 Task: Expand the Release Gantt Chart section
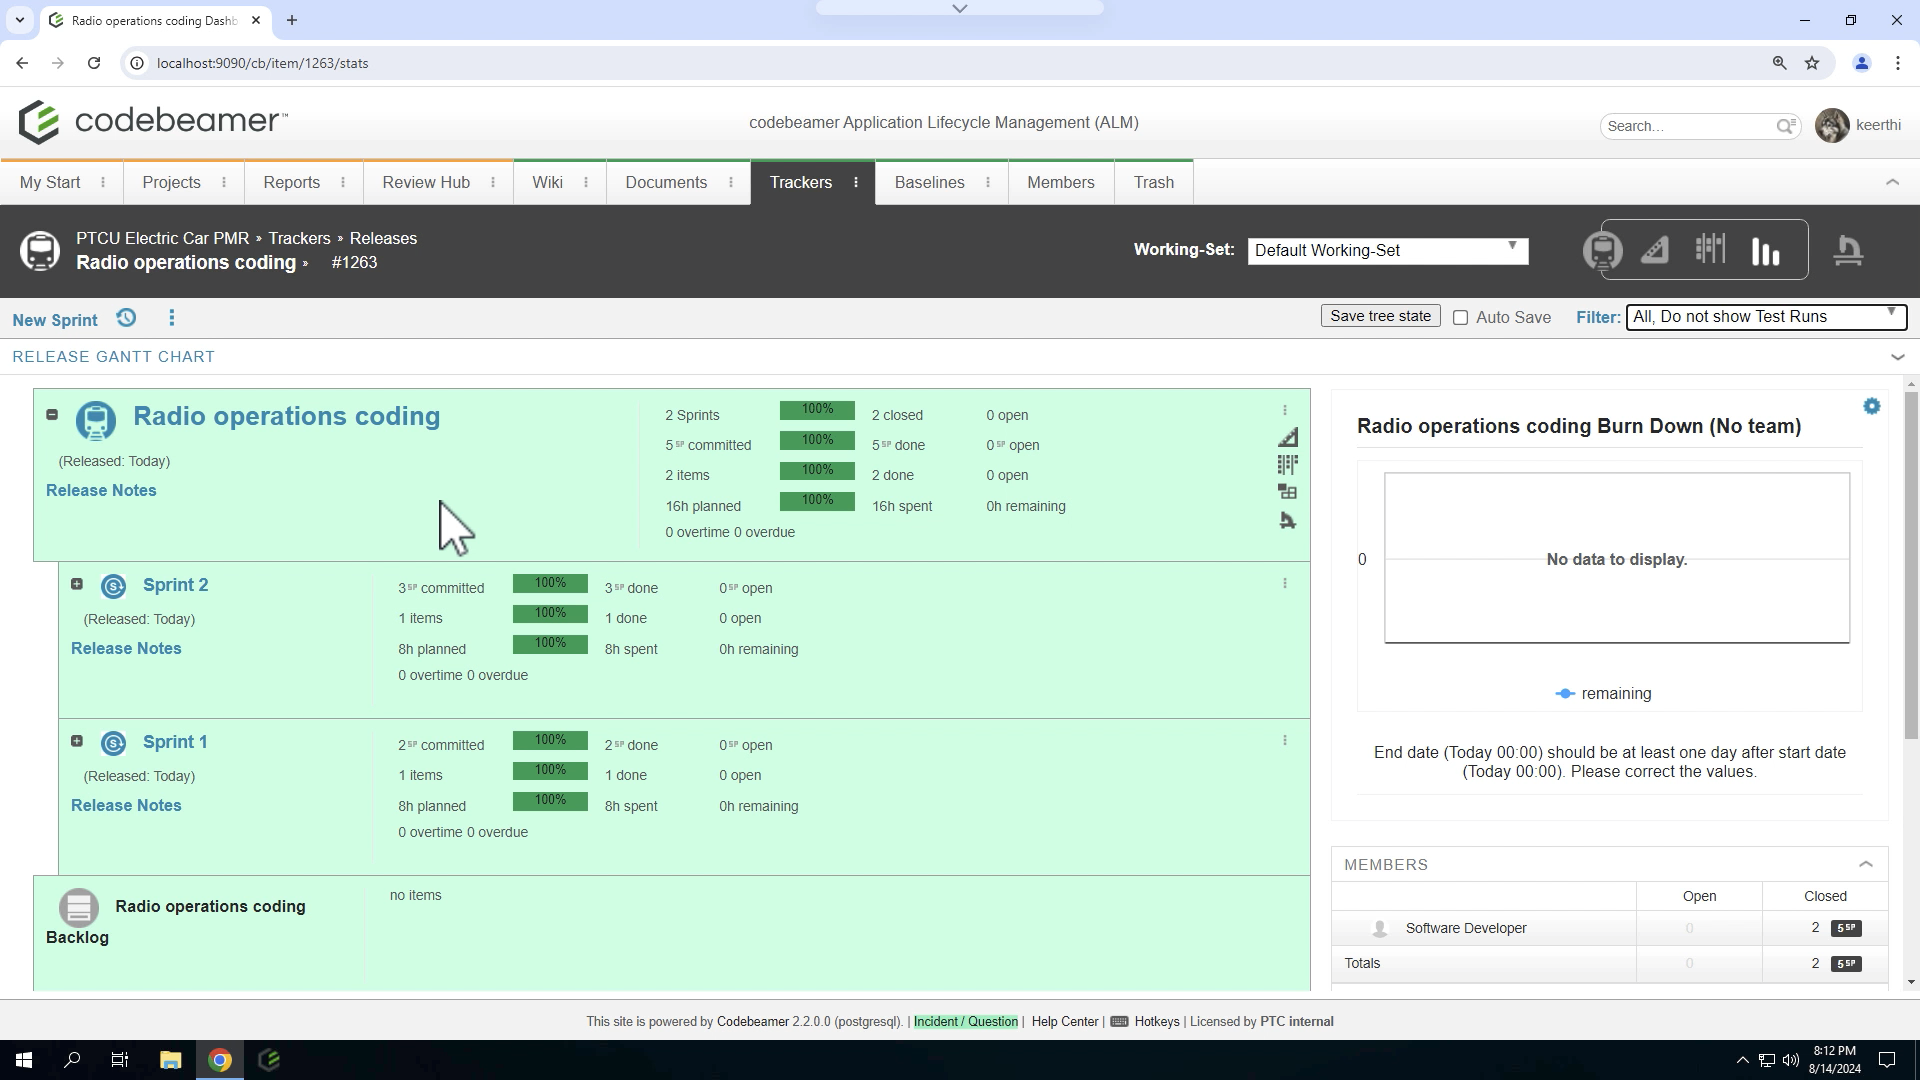1897,357
